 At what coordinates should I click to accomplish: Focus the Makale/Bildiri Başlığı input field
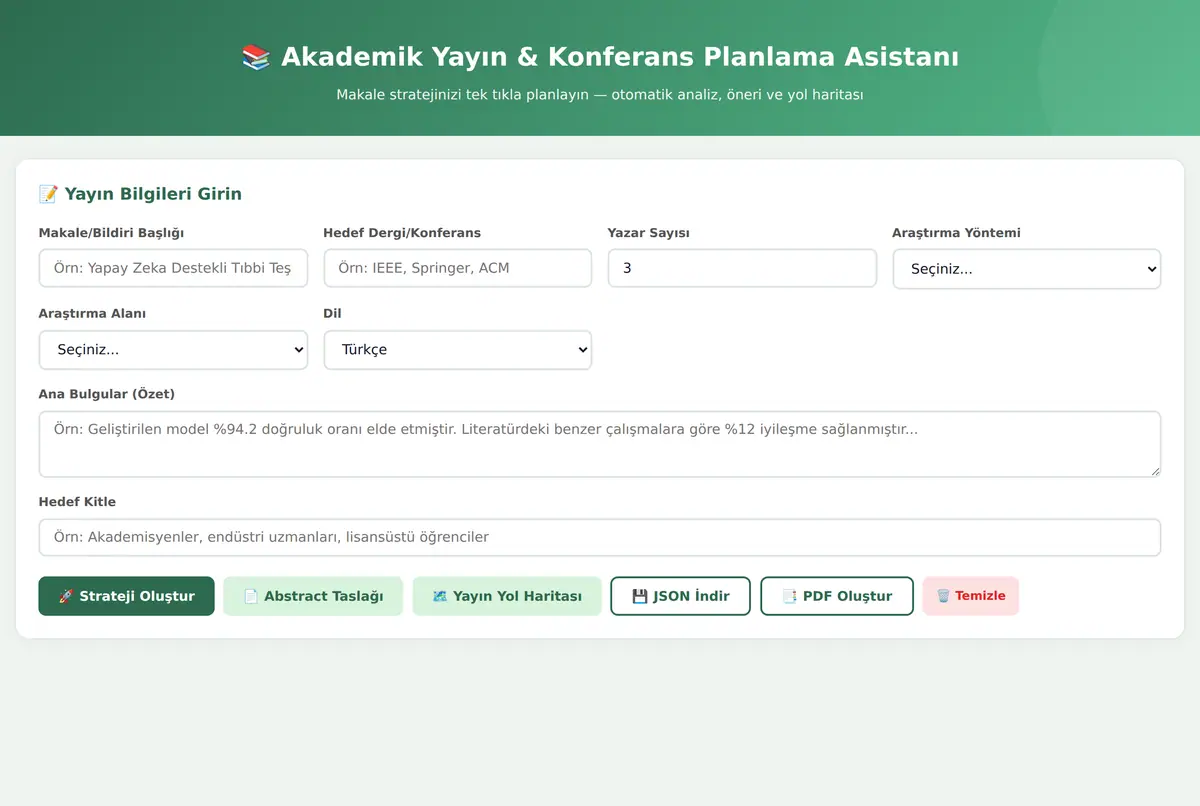[x=173, y=268]
